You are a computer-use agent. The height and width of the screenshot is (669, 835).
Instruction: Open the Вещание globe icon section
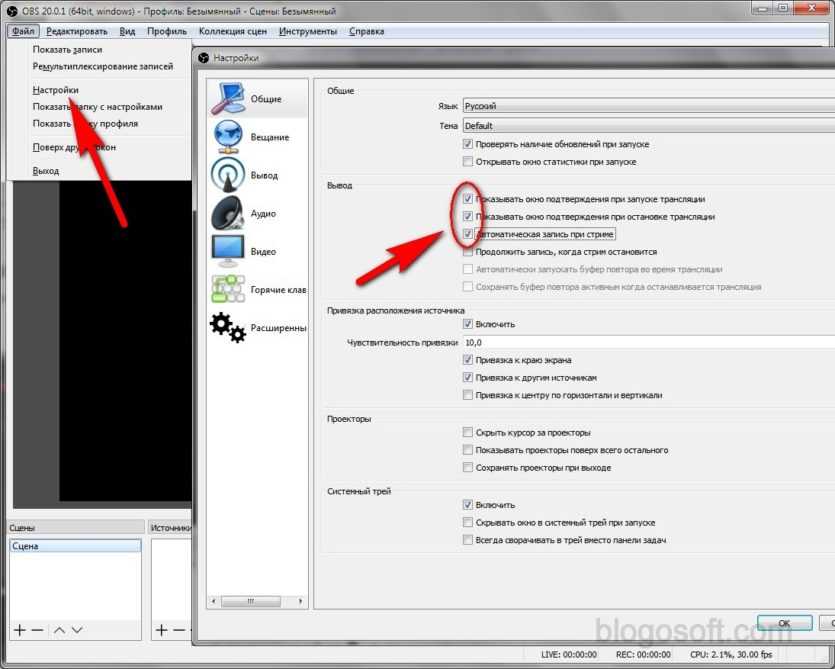click(227, 137)
